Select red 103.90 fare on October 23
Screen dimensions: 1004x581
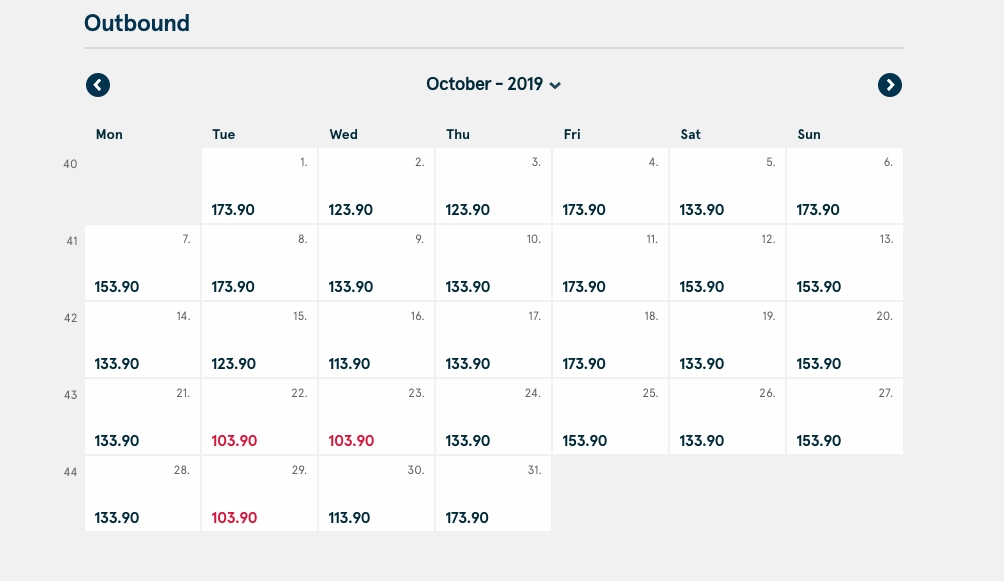click(376, 416)
